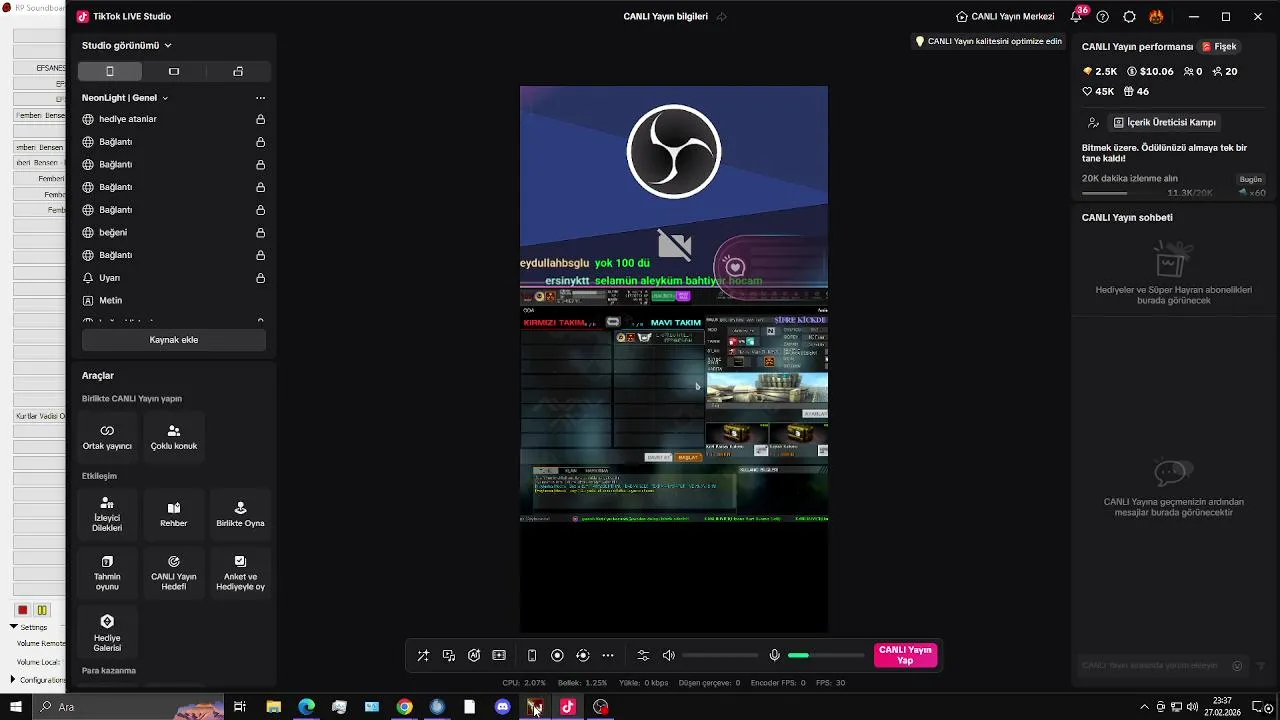
Task: Open OBS Studio from the taskbar
Action: click(x=601, y=707)
